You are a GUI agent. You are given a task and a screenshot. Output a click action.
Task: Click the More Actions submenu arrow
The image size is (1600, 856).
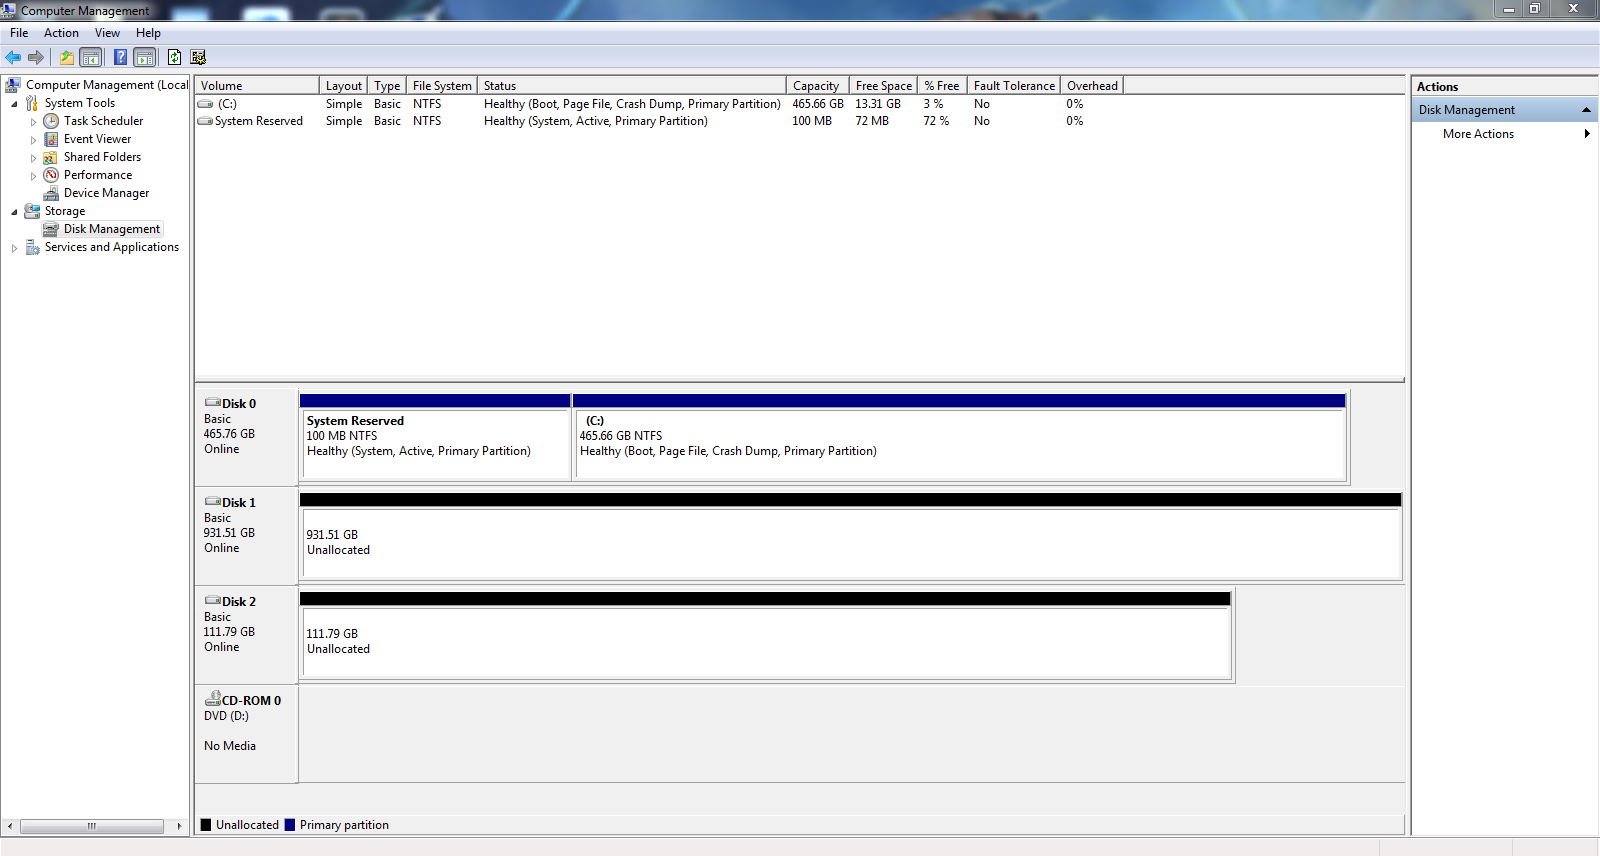pyautogui.click(x=1587, y=134)
